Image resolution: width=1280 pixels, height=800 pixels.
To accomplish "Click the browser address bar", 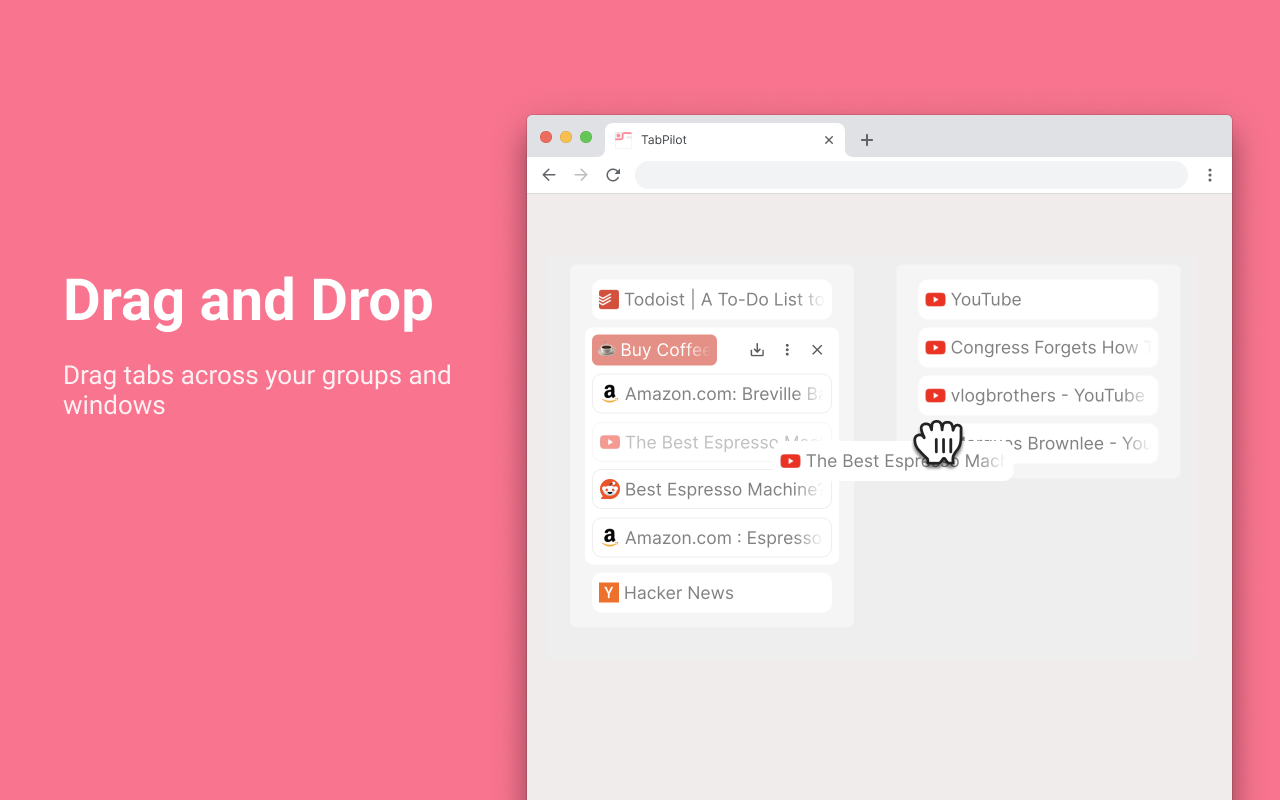I will pos(911,174).
